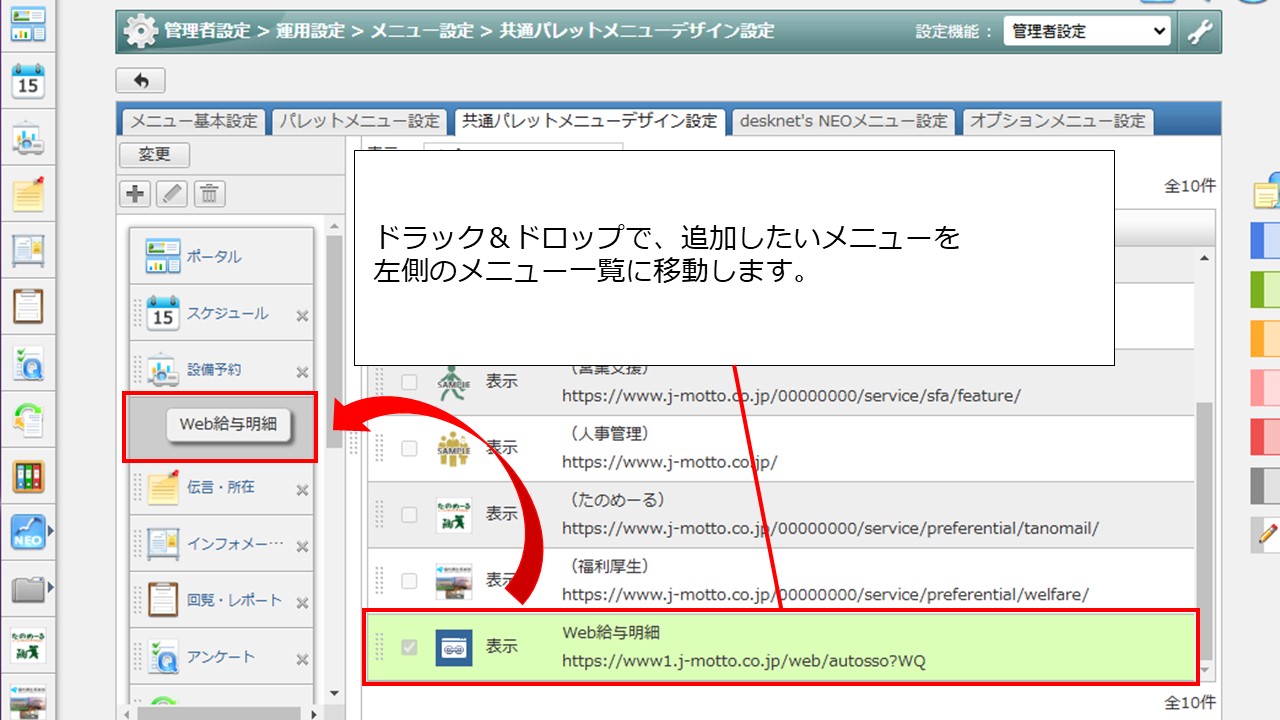Check the 人事管理 row checkbox
Viewport: 1280px width, 720px height.
(409, 448)
